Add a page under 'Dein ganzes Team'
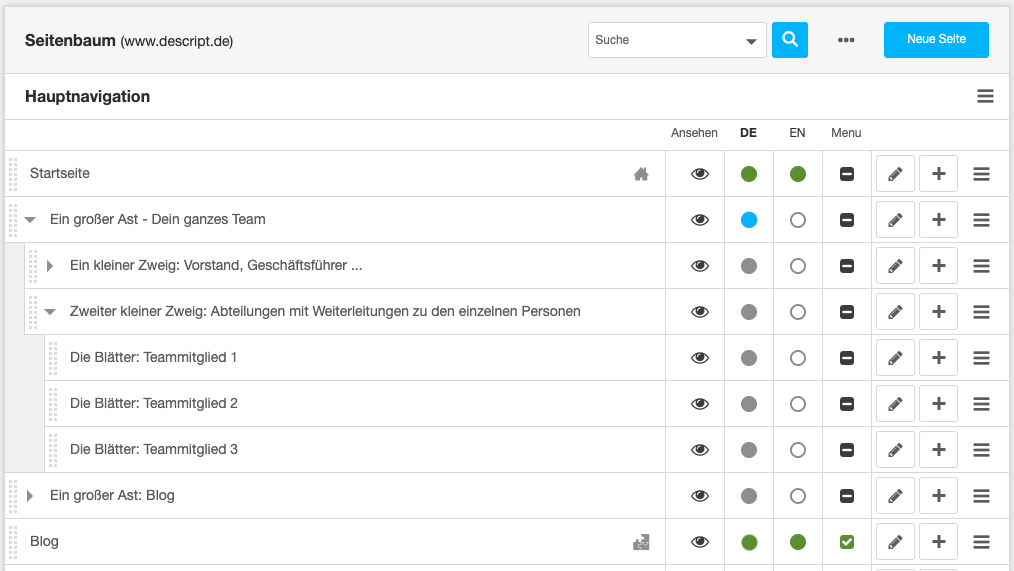The image size is (1014, 571). [938, 220]
